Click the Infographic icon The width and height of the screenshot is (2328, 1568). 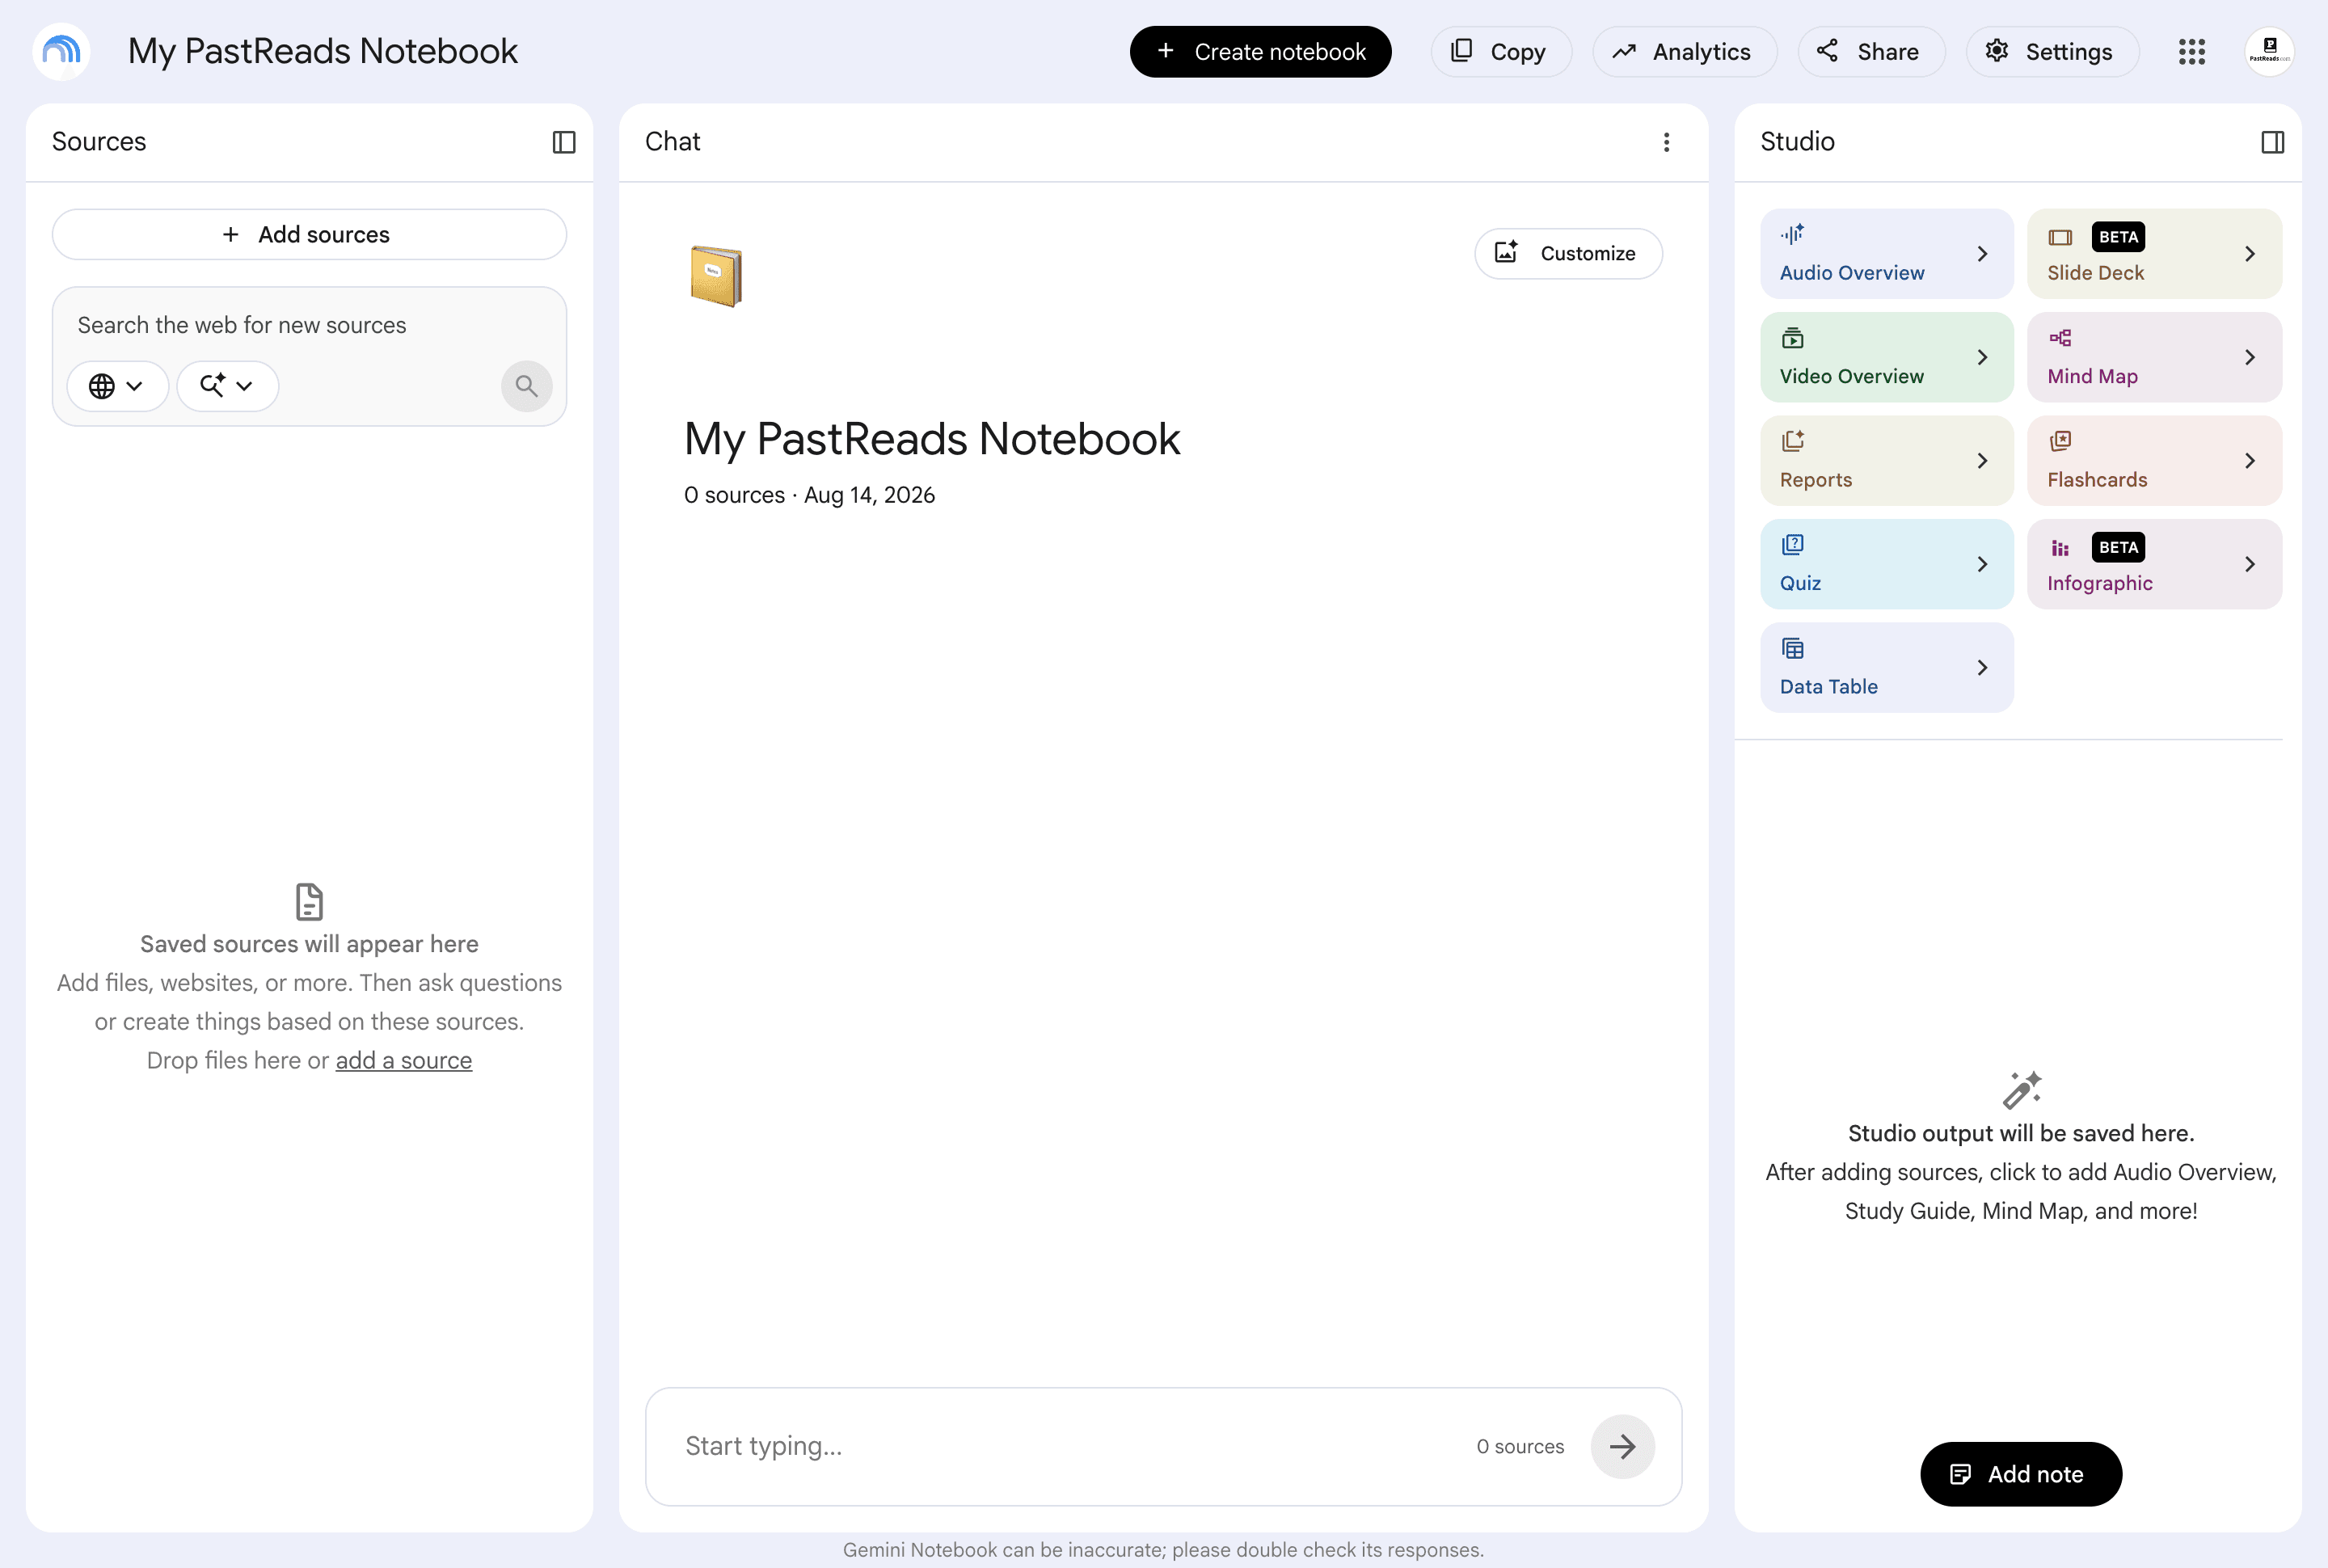coord(2060,548)
